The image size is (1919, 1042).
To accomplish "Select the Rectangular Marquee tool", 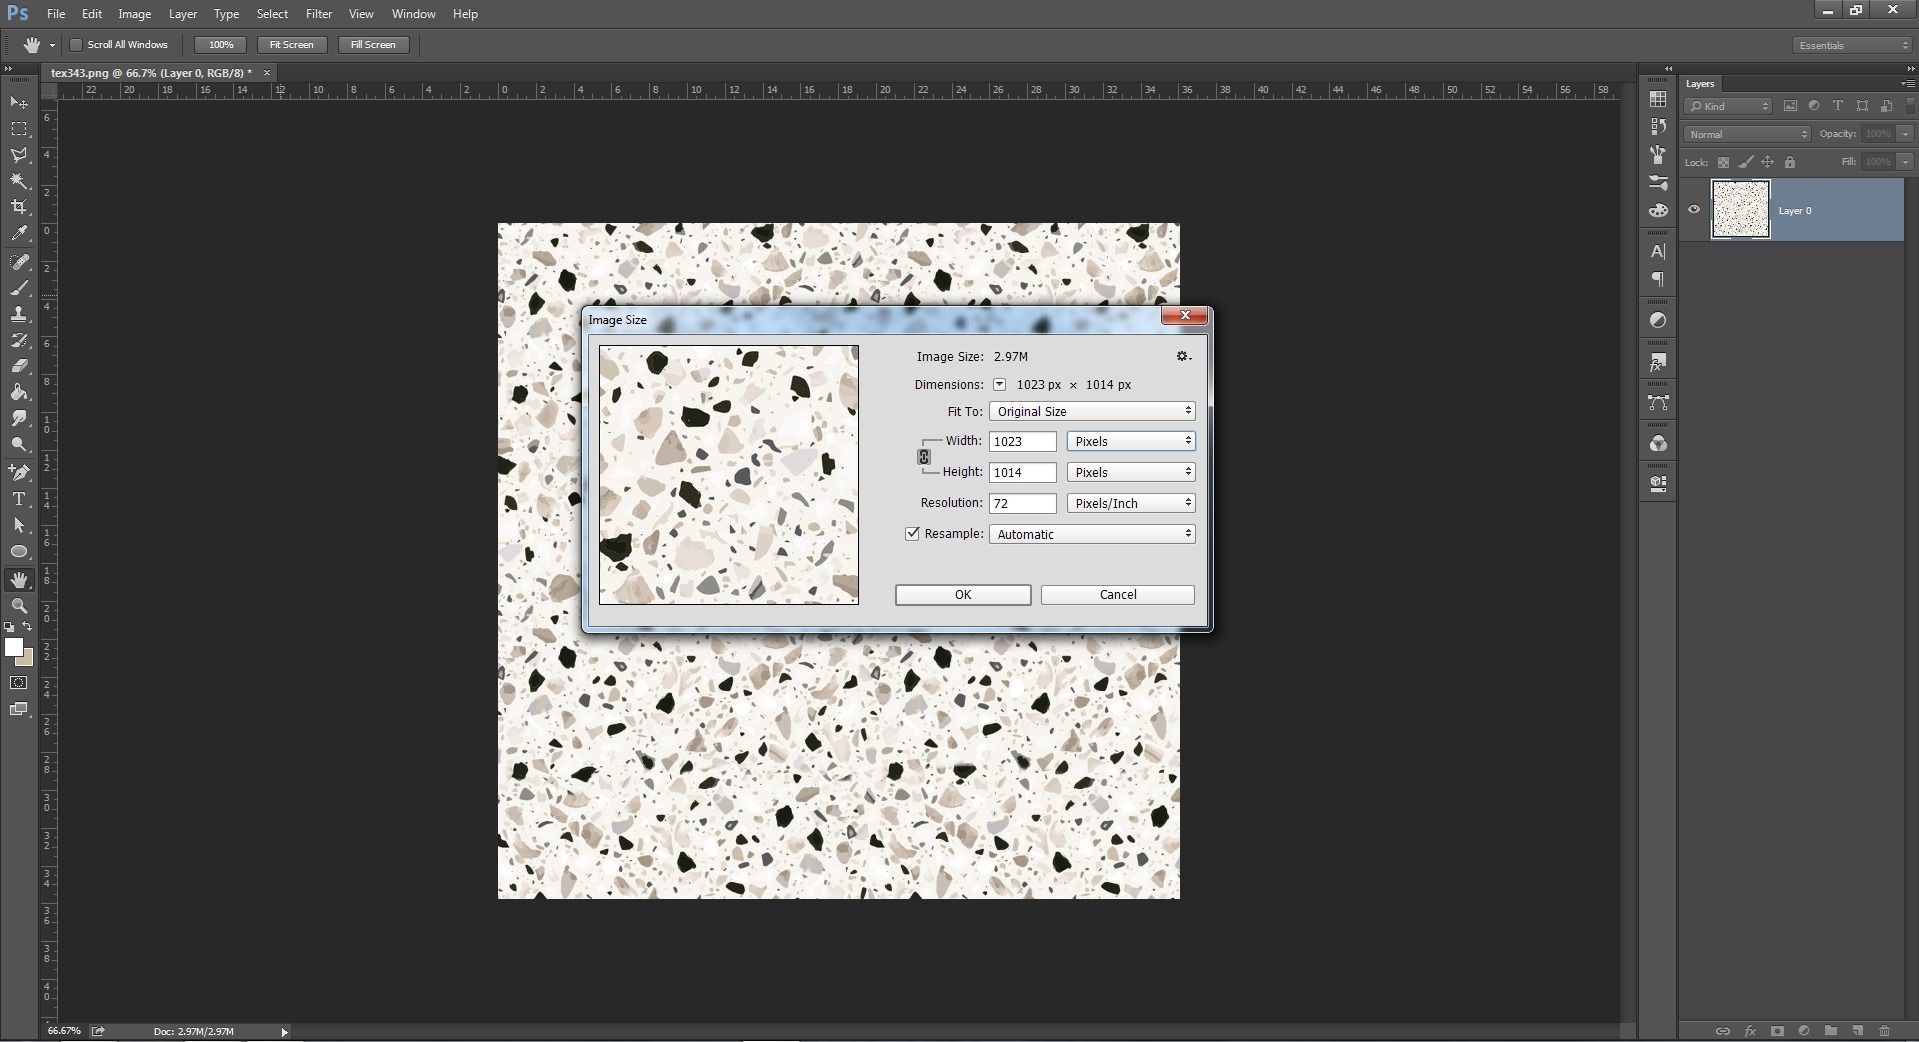I will click(x=19, y=129).
